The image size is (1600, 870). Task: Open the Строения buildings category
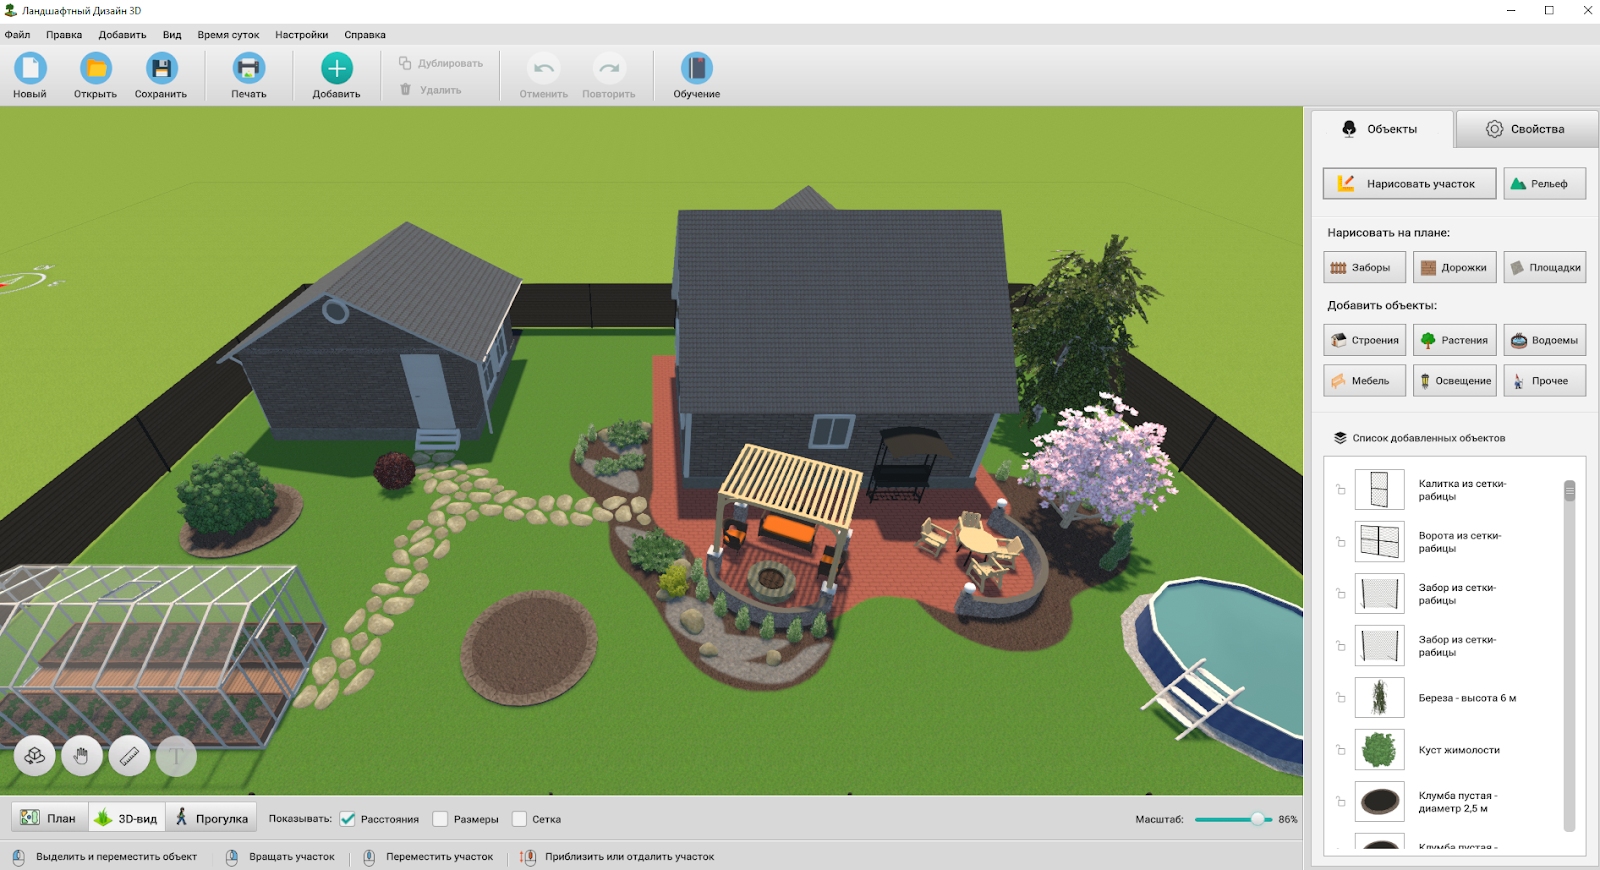[1364, 340]
